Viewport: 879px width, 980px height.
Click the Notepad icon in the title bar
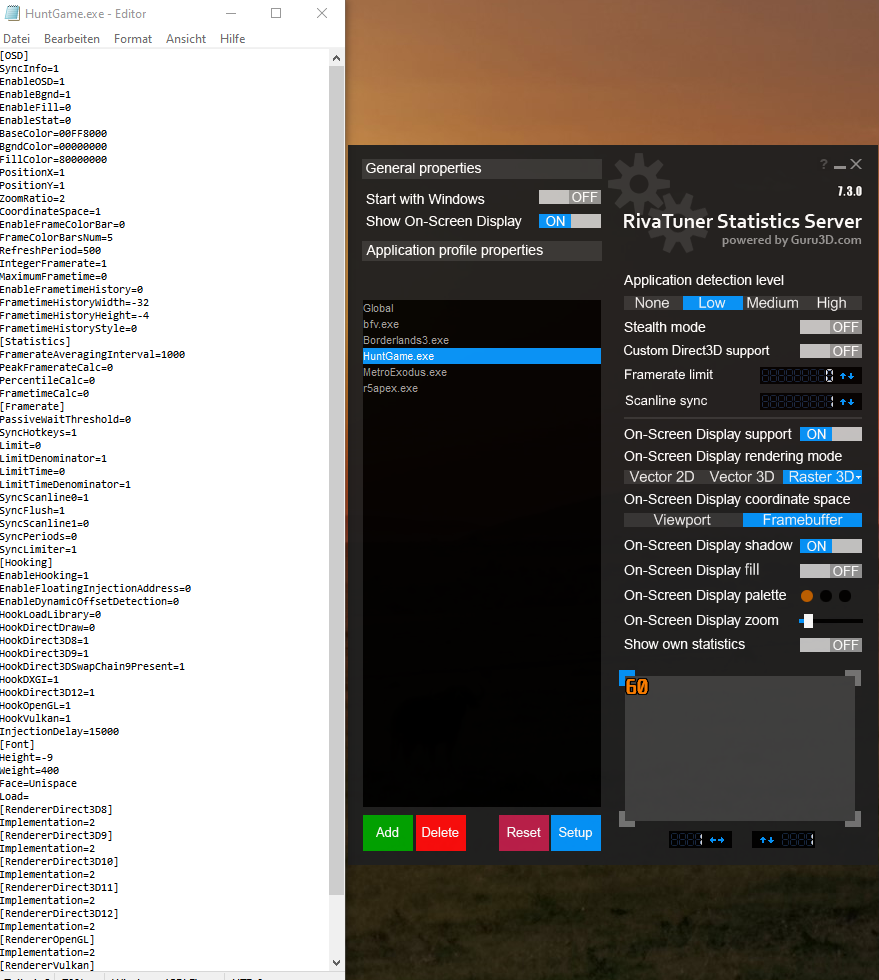(13, 13)
